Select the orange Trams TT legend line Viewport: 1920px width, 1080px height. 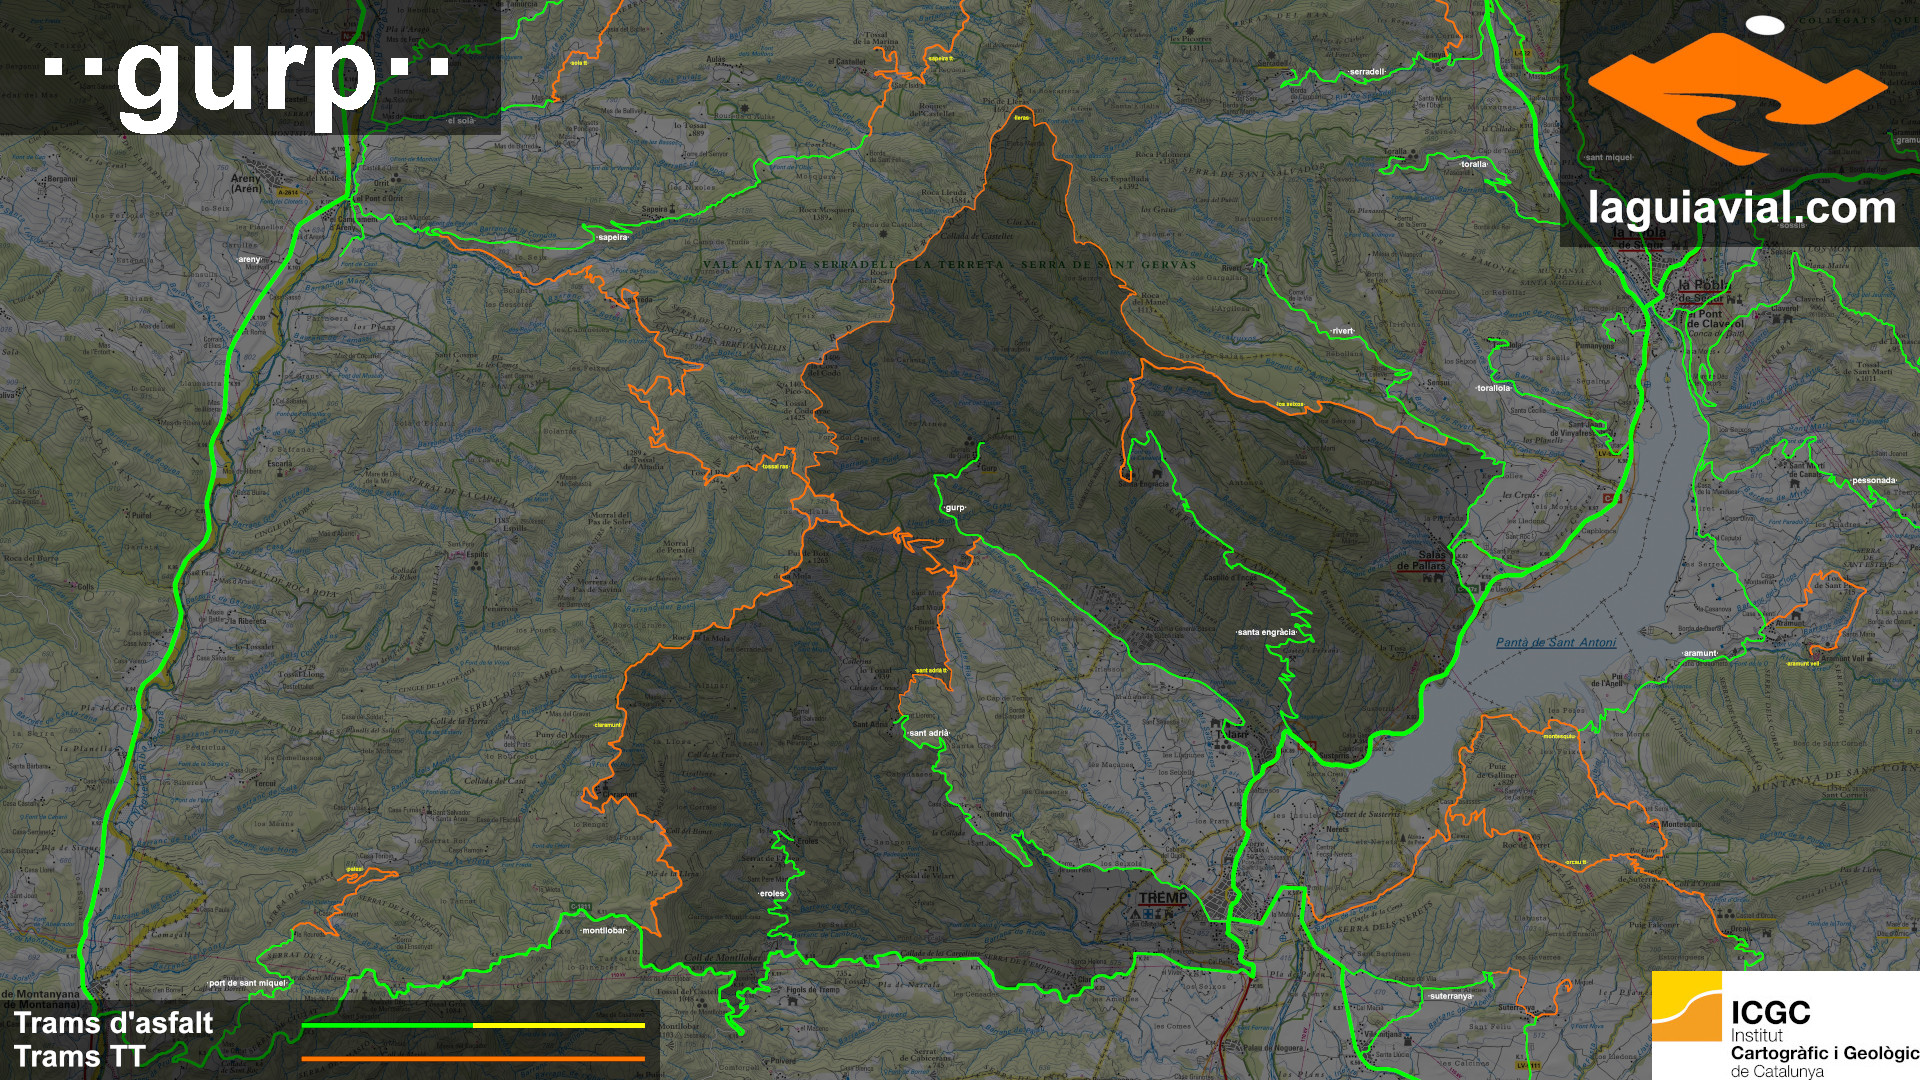(x=473, y=1058)
